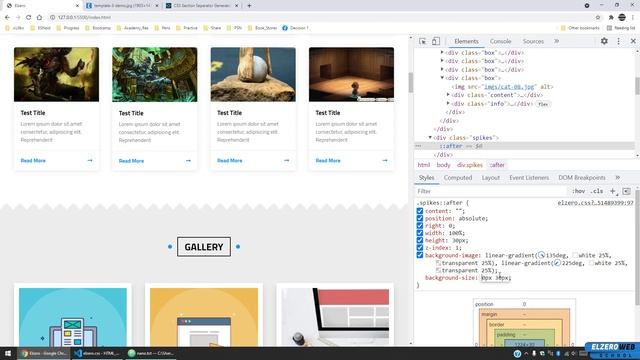Open Chrome profile avatar

pos(622,18)
